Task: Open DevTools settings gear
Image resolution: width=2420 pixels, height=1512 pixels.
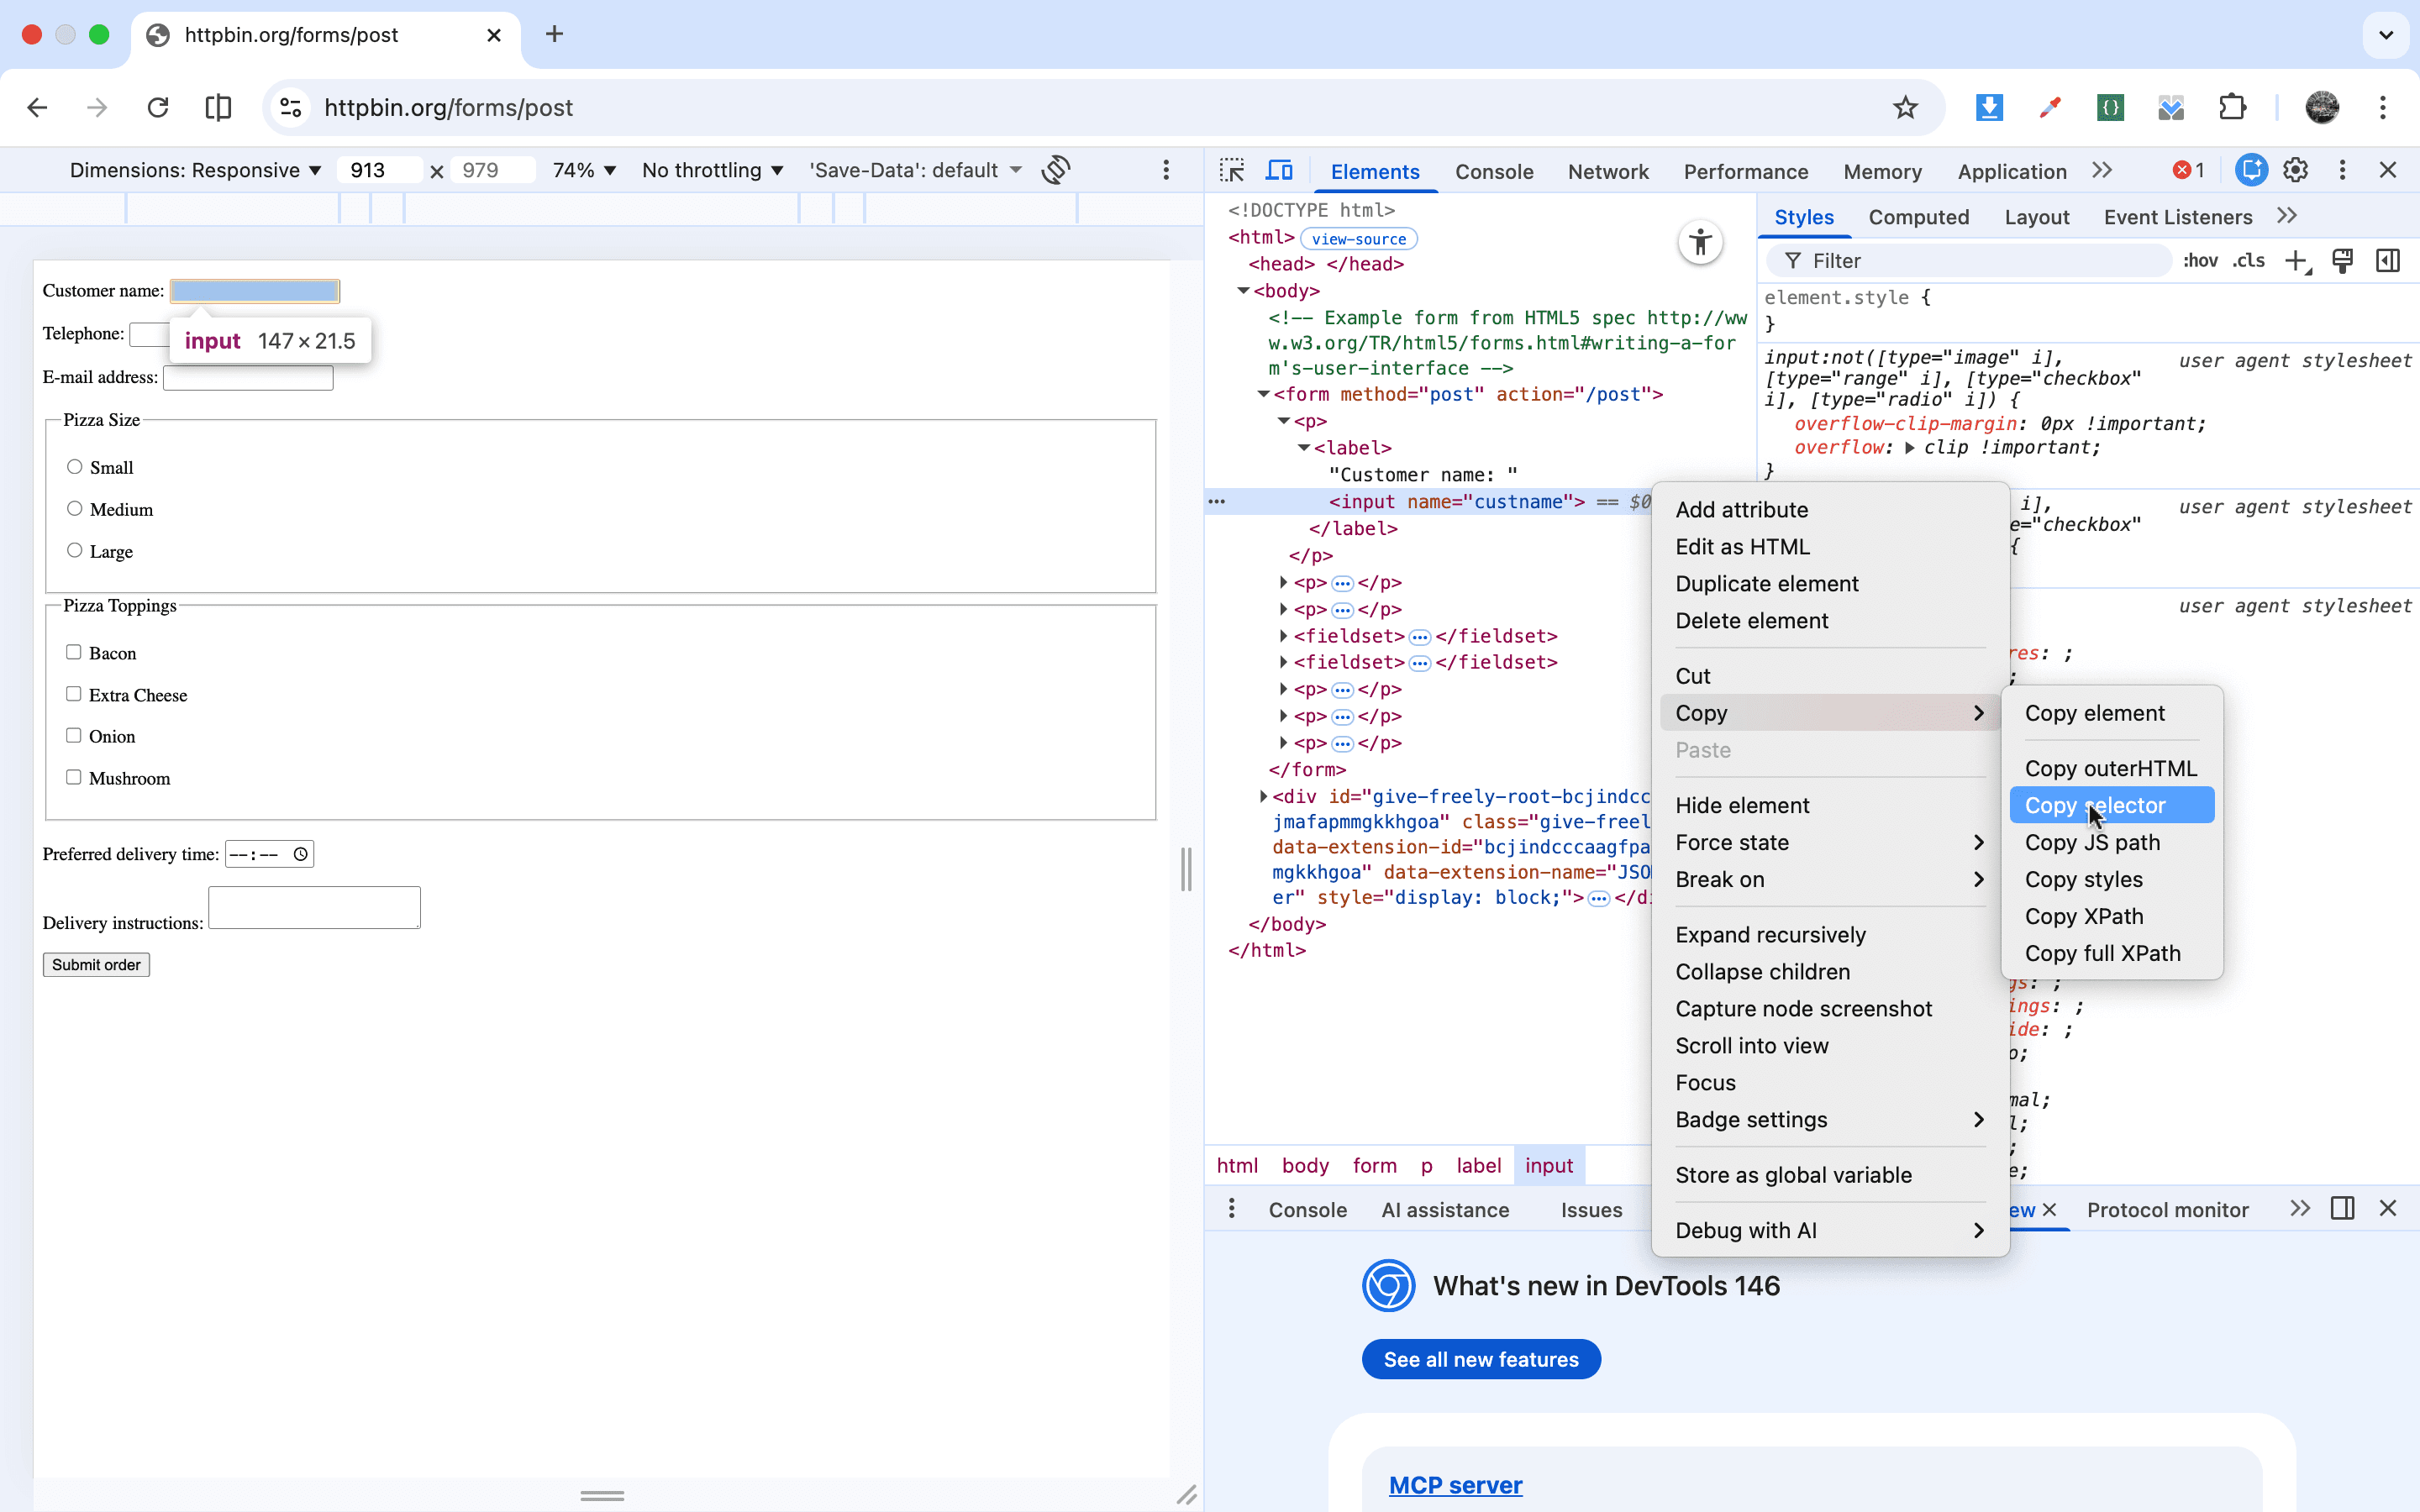Action: click(x=2295, y=170)
